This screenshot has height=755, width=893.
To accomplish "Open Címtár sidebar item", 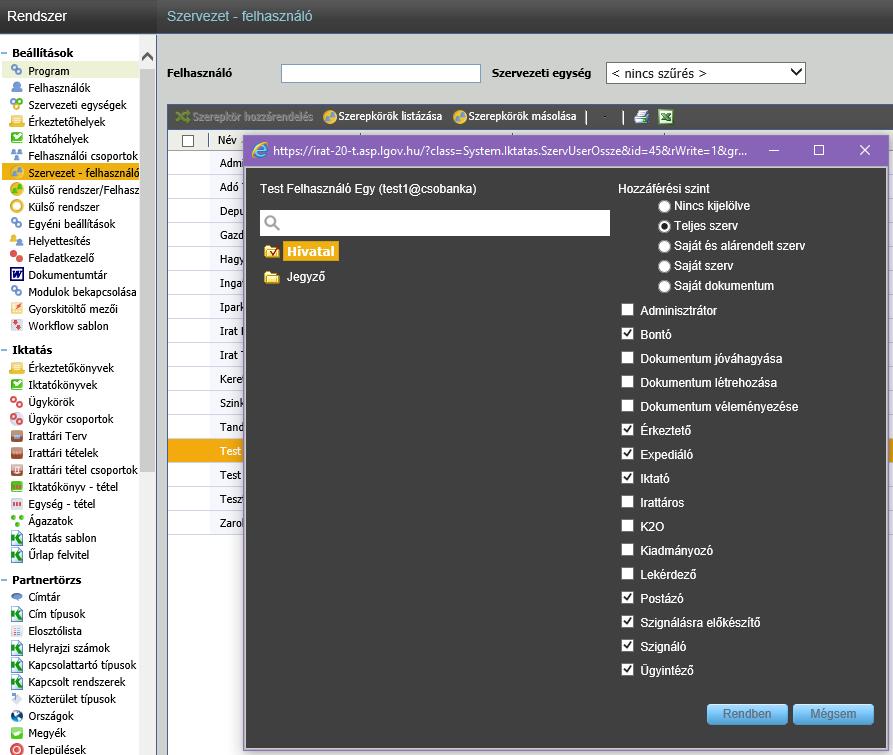I will point(44,597).
